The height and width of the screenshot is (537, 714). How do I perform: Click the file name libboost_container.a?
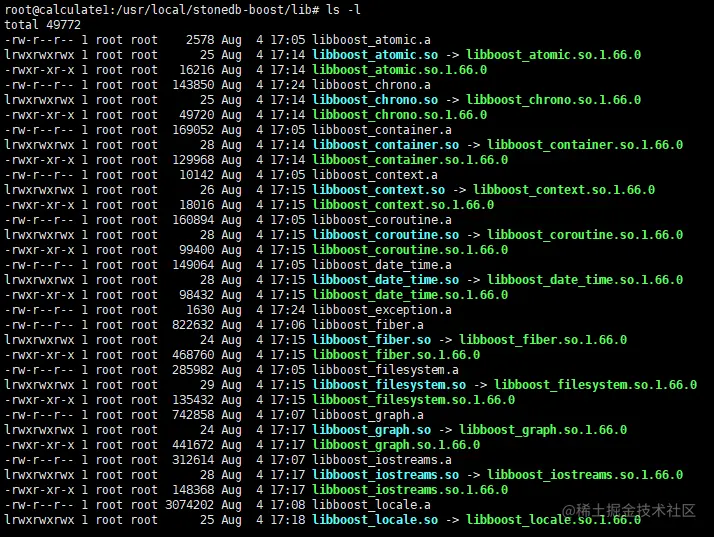click(x=382, y=130)
